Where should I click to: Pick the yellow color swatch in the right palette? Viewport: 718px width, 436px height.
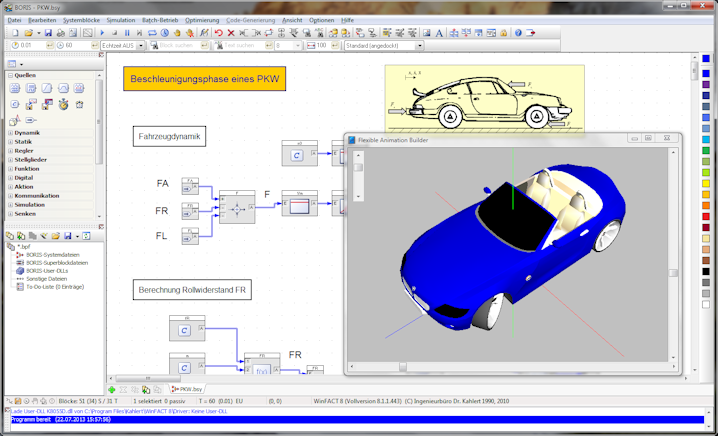click(x=706, y=184)
